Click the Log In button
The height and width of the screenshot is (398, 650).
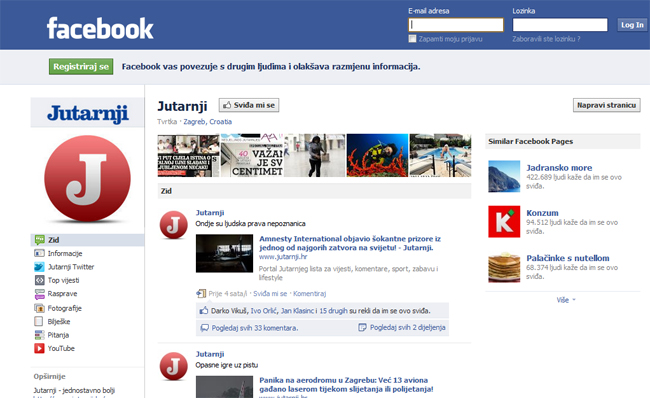pyautogui.click(x=632, y=25)
